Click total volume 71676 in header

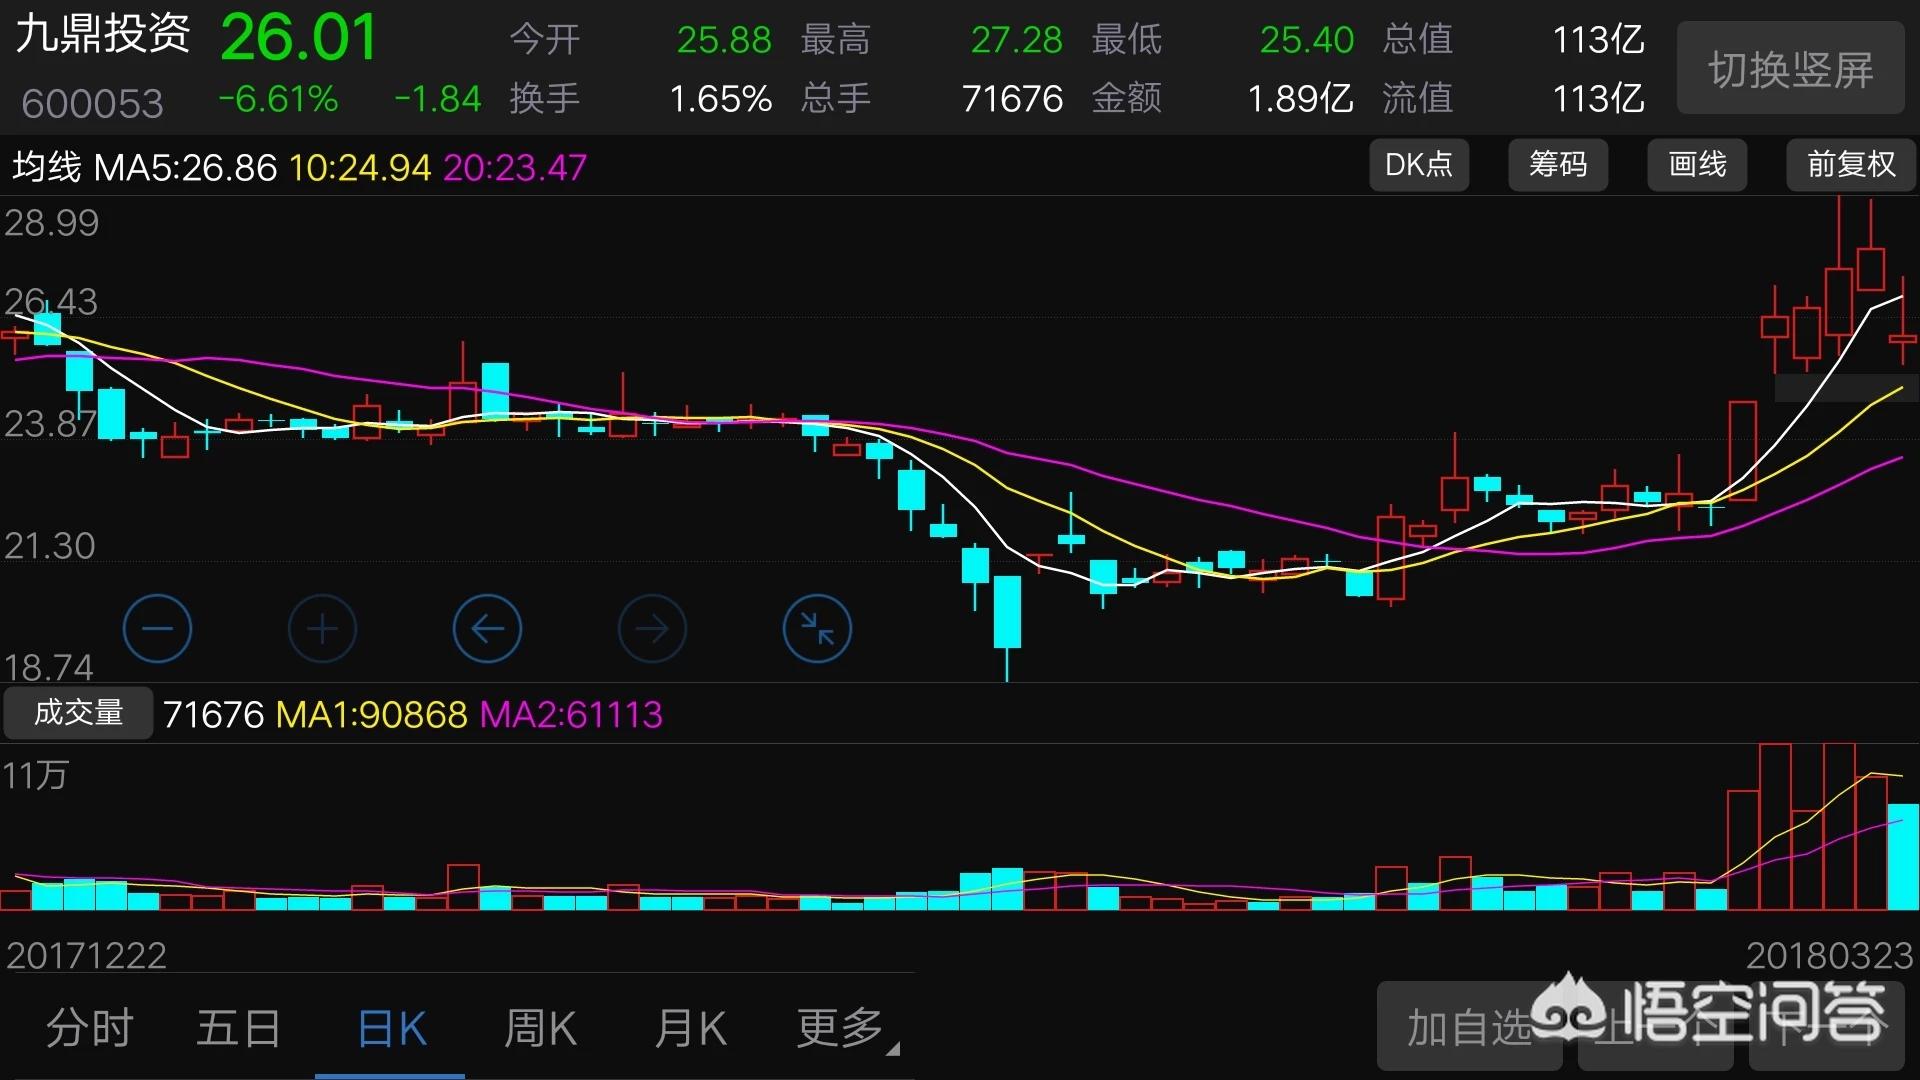click(x=1012, y=99)
